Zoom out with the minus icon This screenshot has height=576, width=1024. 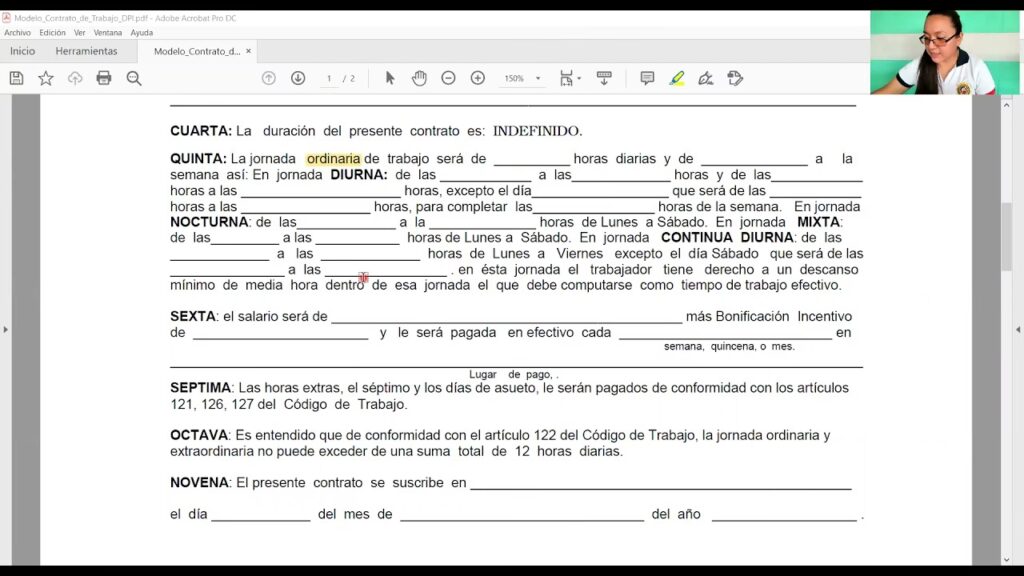[448, 78]
